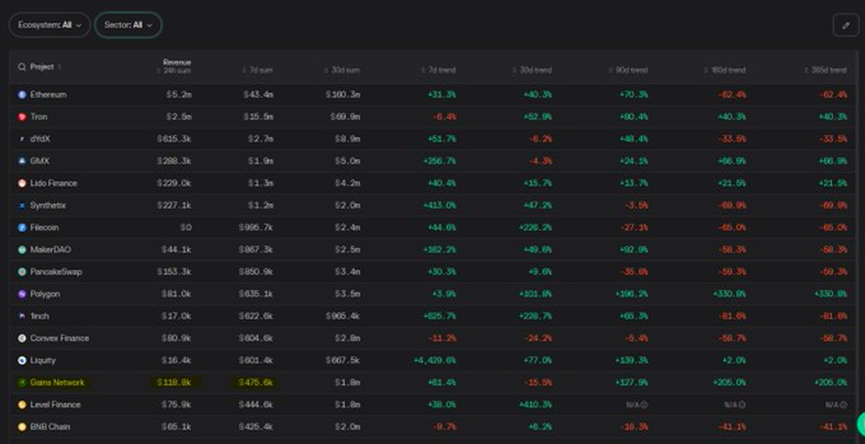Screen dimensions: 865x444
Task: Select Tron 30d sum $69.9m
Action: (345, 117)
